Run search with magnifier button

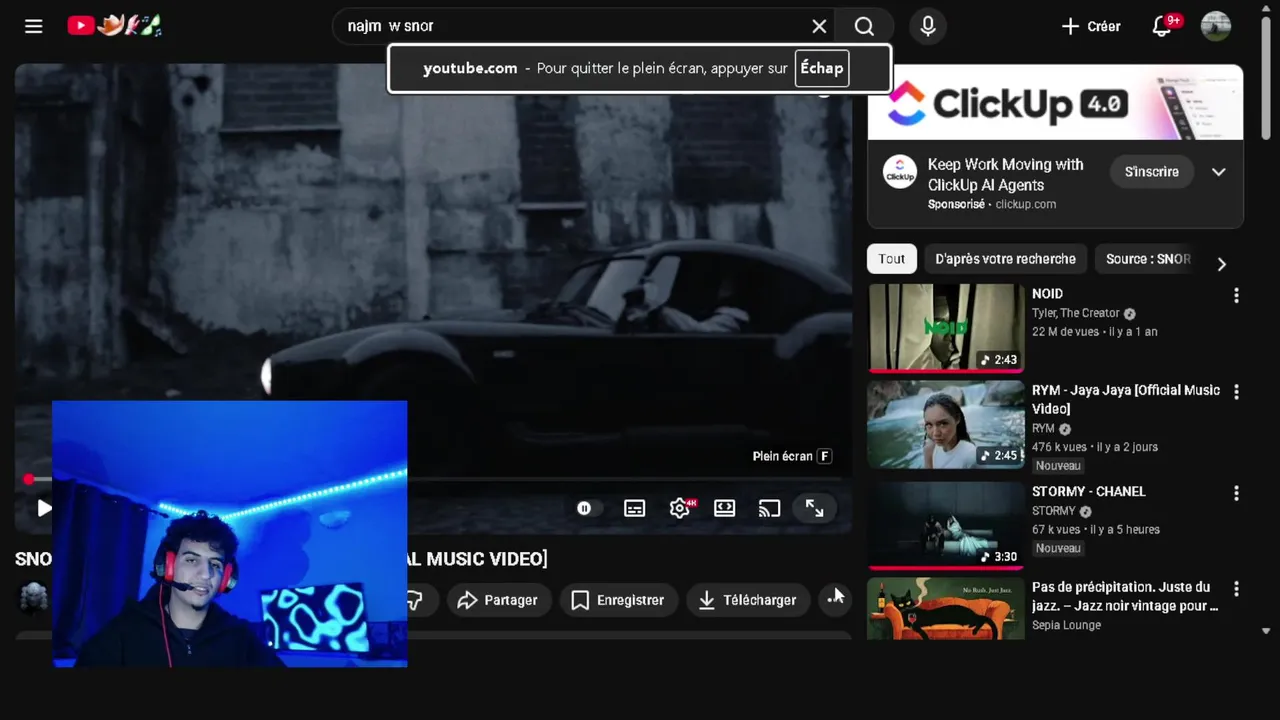tap(865, 26)
